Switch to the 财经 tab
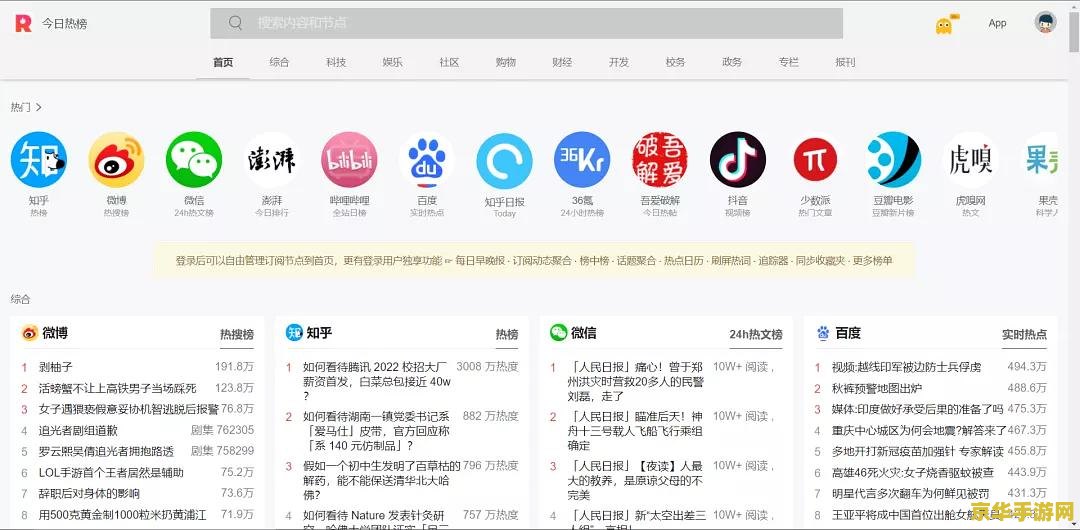The width and height of the screenshot is (1080, 530). 562,62
